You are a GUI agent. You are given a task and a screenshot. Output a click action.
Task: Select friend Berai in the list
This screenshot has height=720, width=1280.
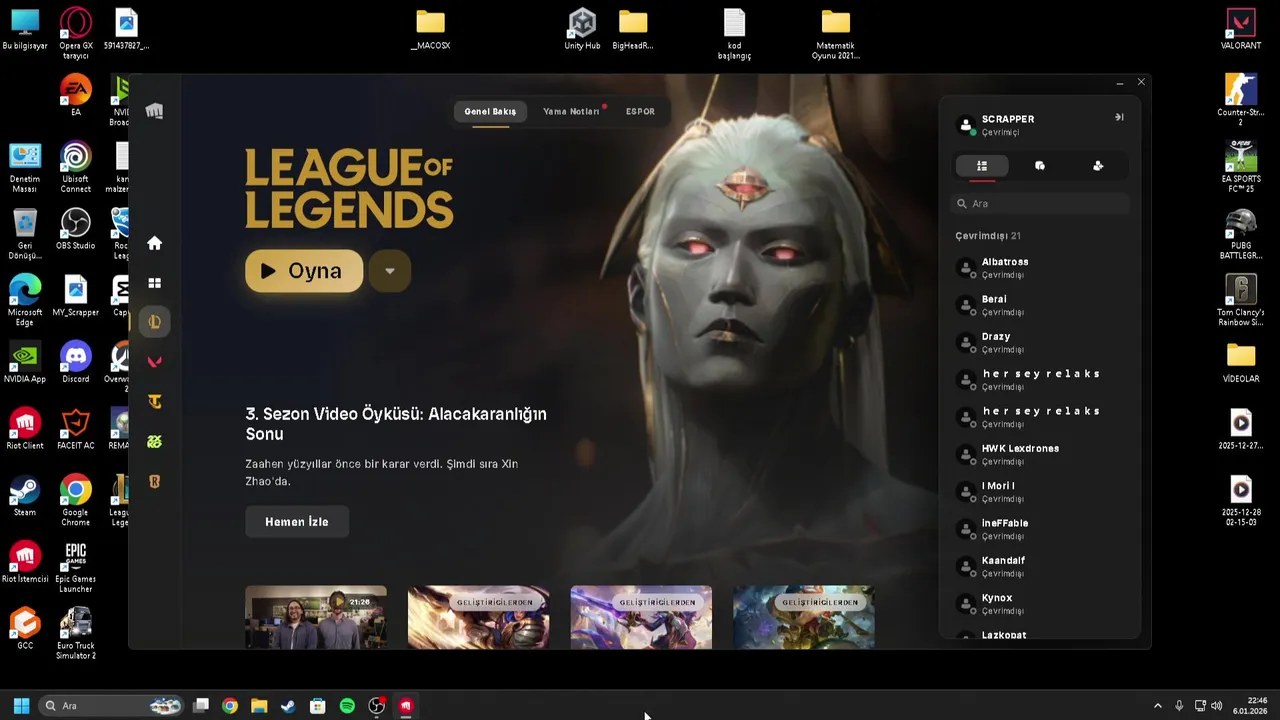(1040, 305)
